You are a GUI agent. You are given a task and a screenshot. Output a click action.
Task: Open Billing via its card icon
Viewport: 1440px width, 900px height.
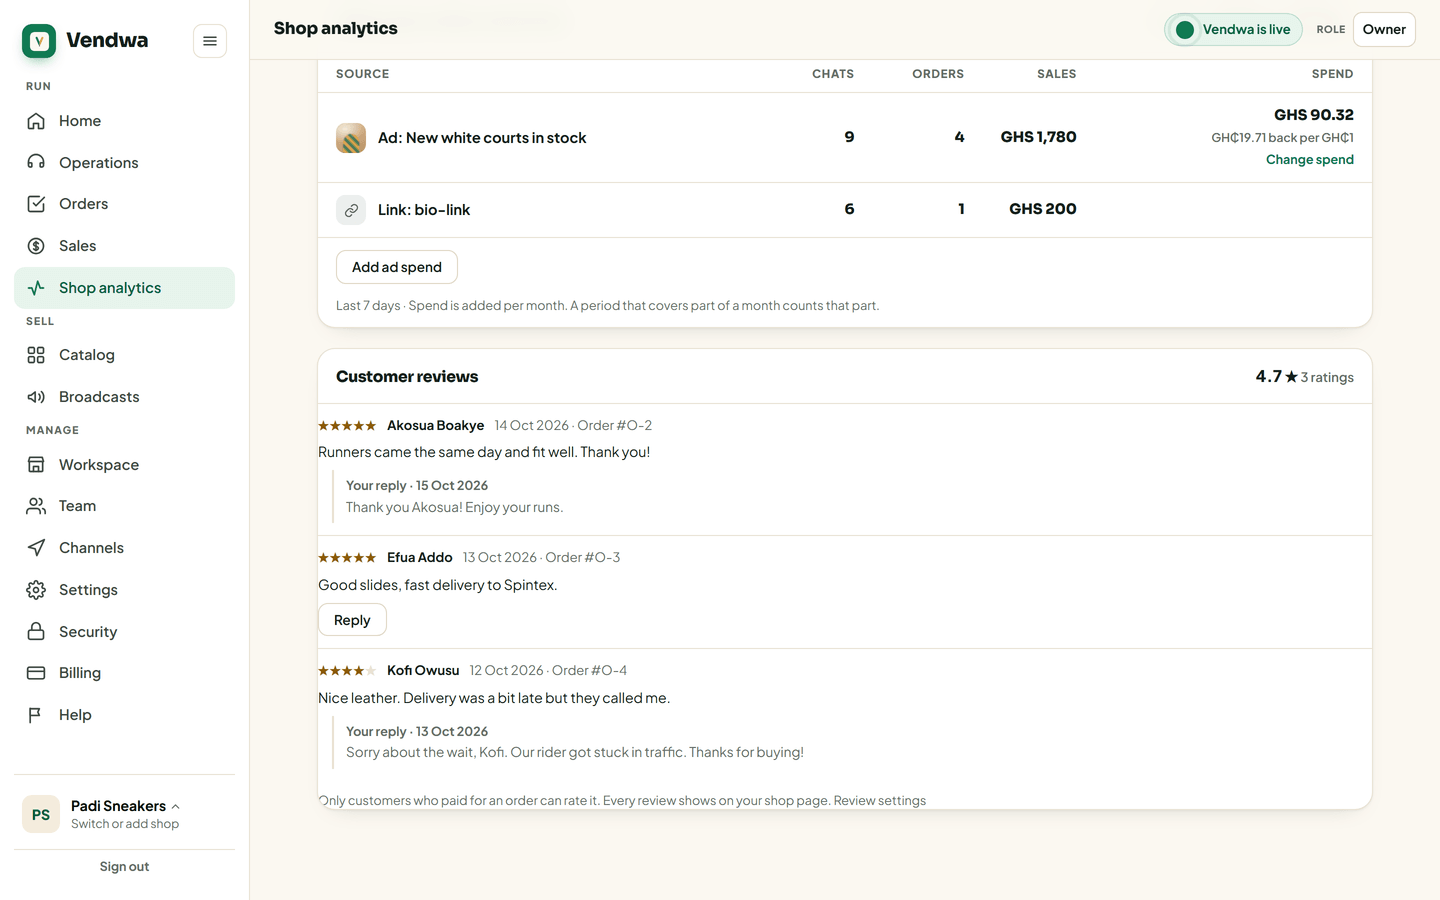point(36,673)
